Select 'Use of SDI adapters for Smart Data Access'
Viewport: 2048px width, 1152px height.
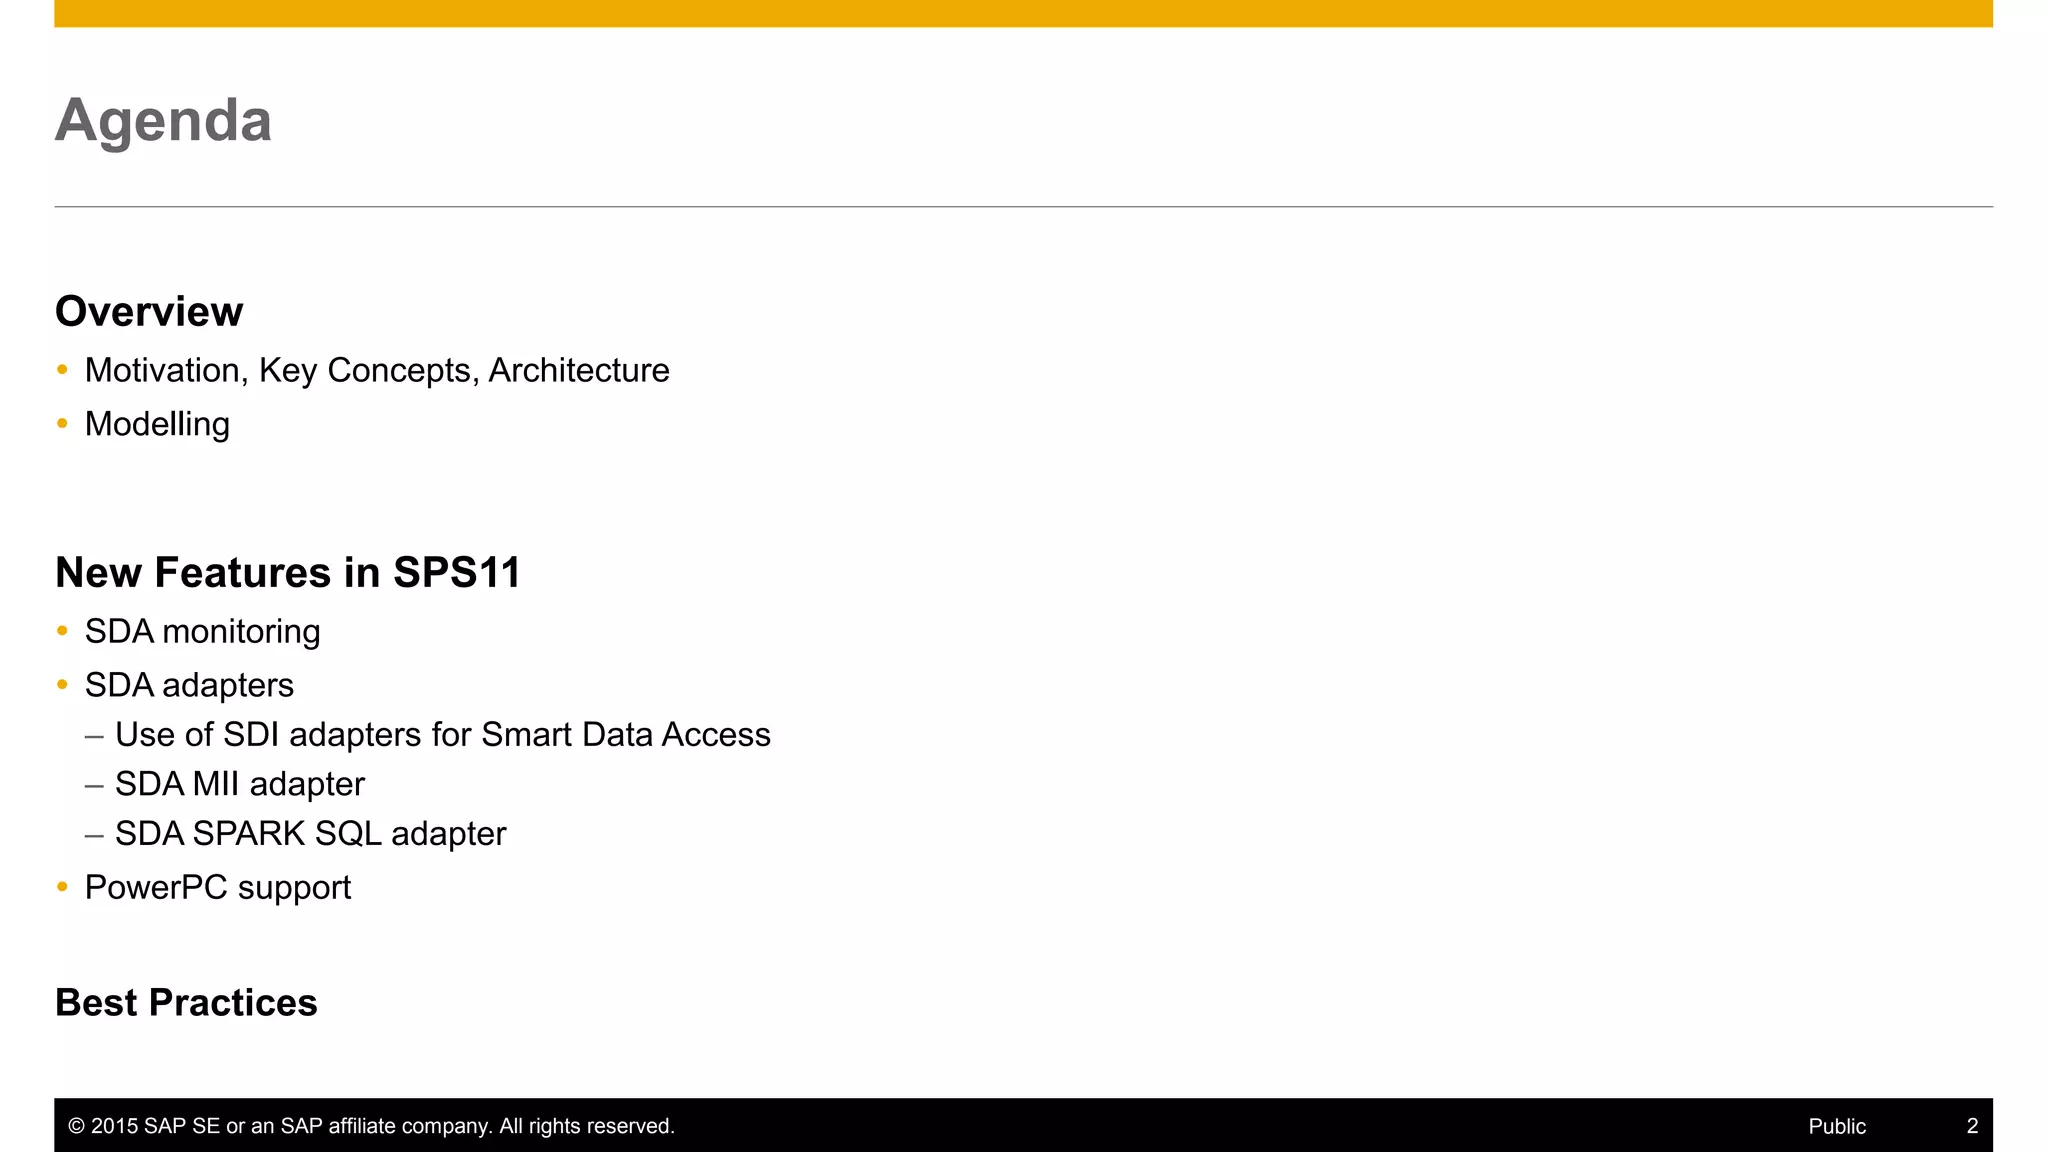(442, 735)
